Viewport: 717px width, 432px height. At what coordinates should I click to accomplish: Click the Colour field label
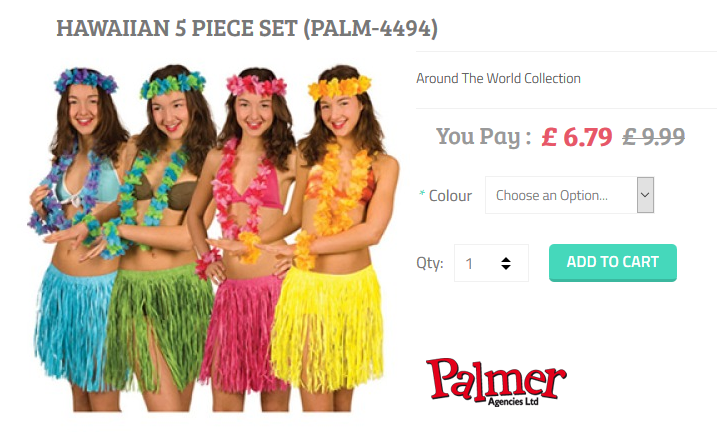(x=450, y=196)
